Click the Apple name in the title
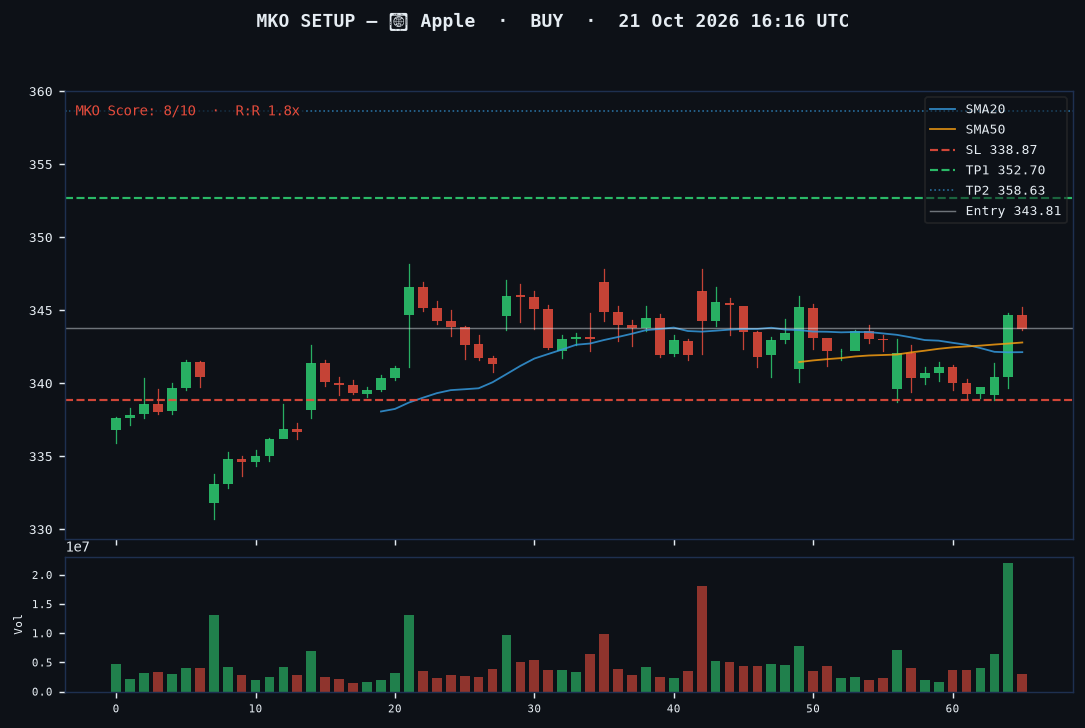This screenshot has height=728, width=1085. tap(448, 21)
